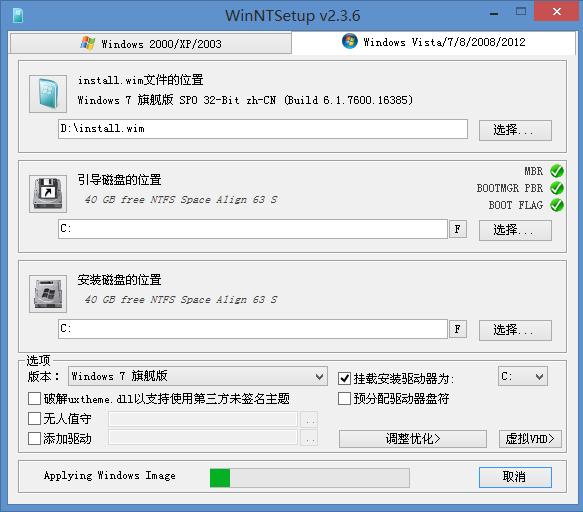Image resolution: width=583 pixels, height=512 pixels.
Task: Click the BOOTMGR PBR green check icon
Action: point(557,188)
